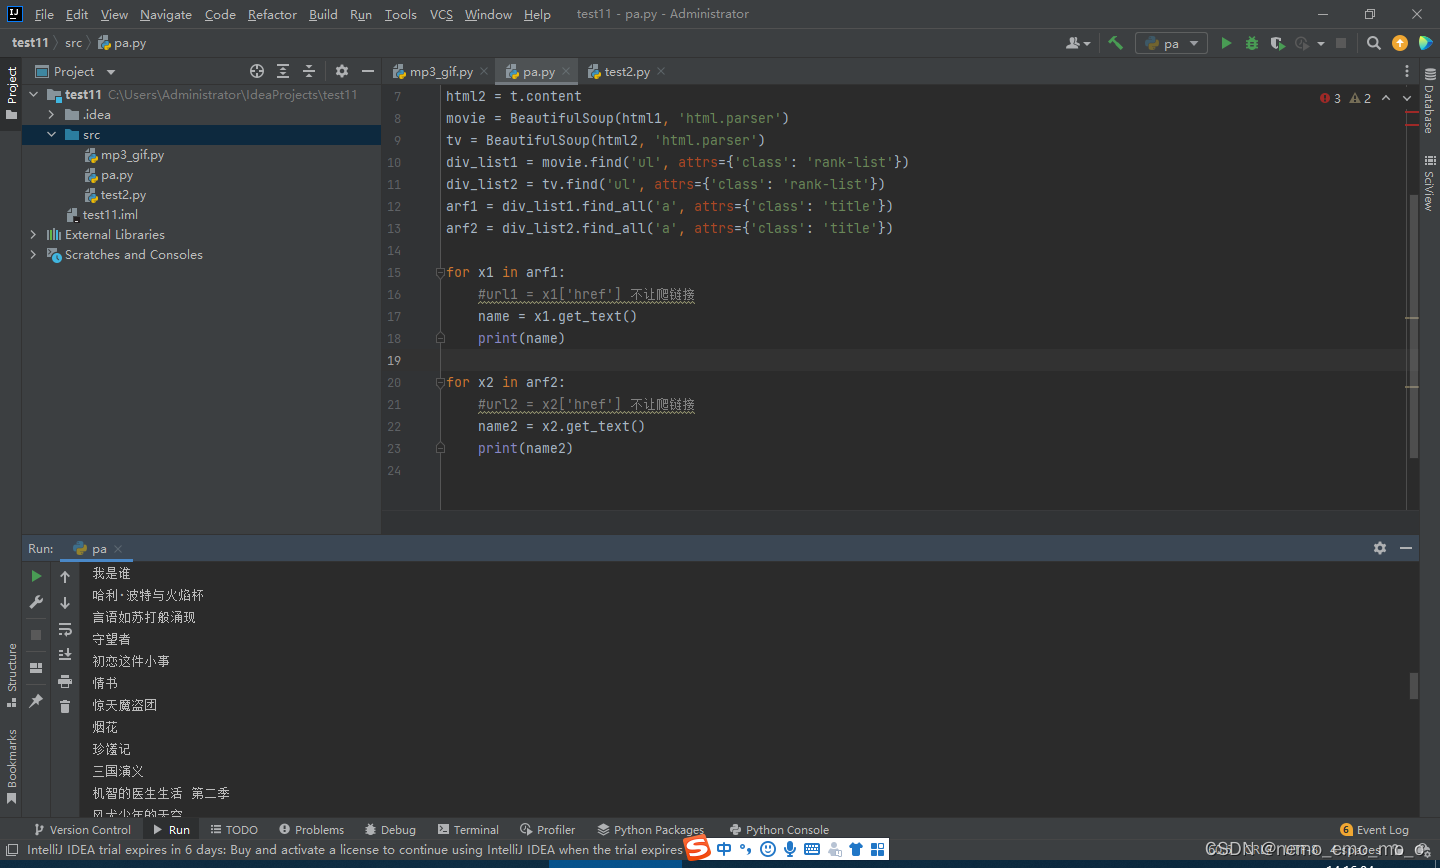Open Search Everywhere with the magnifier icon
This screenshot has width=1440, height=868.
1373,43
